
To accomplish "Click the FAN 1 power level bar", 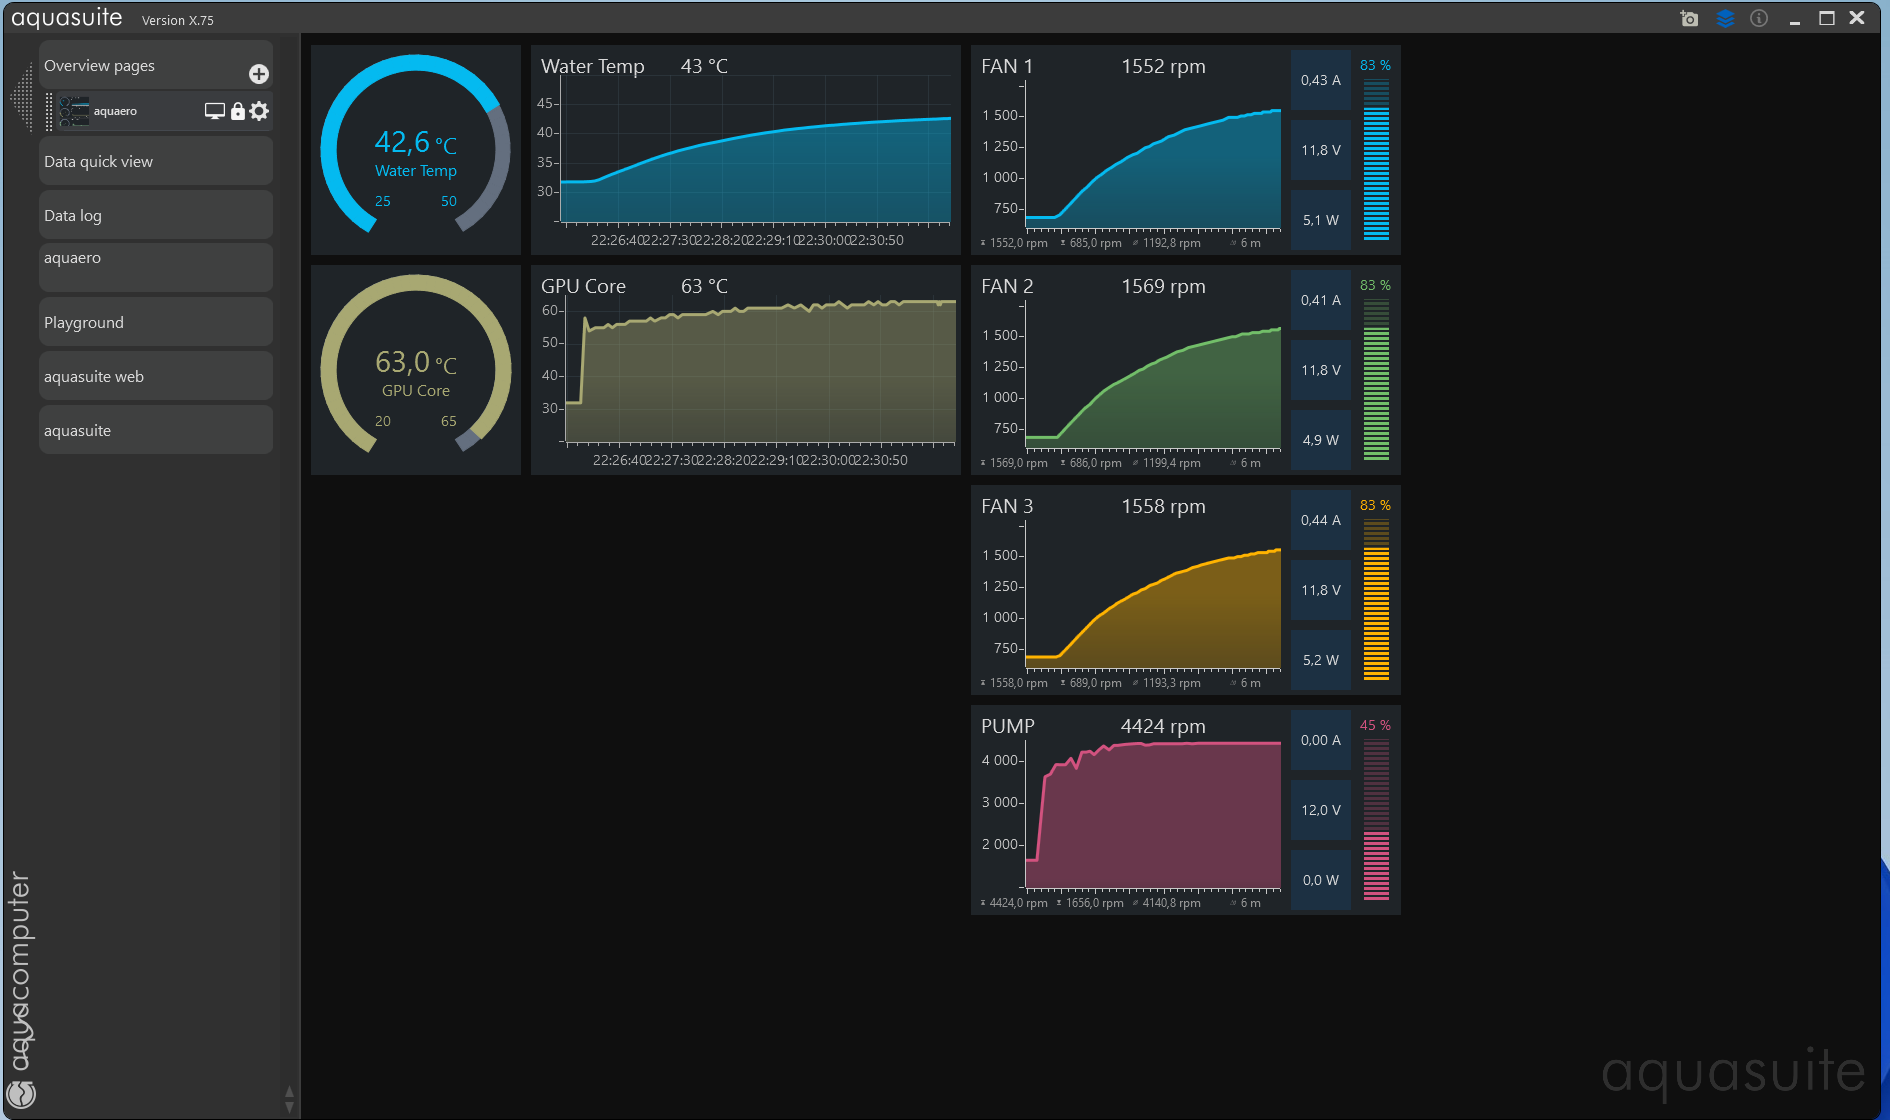I will click(x=1376, y=160).
